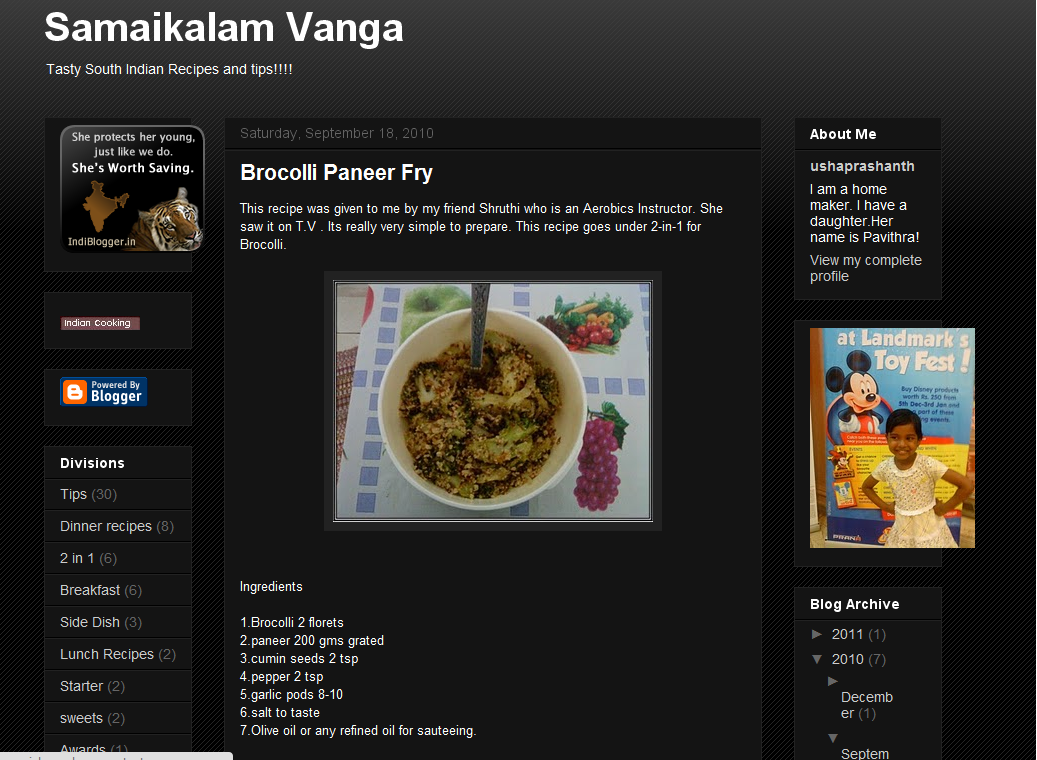Open the Dinner recipes category
Screen dimensions: 1037x760
pos(106,526)
